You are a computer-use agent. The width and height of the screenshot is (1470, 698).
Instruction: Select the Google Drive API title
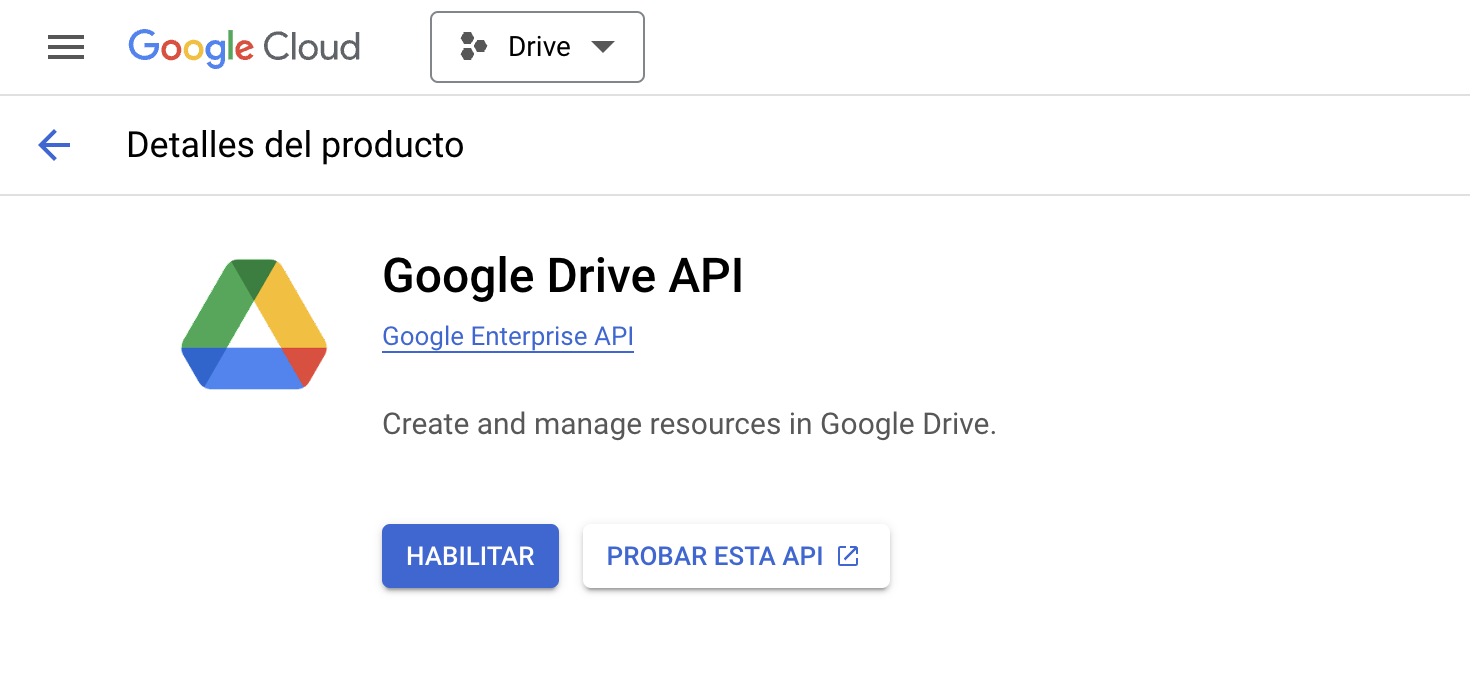(562, 277)
